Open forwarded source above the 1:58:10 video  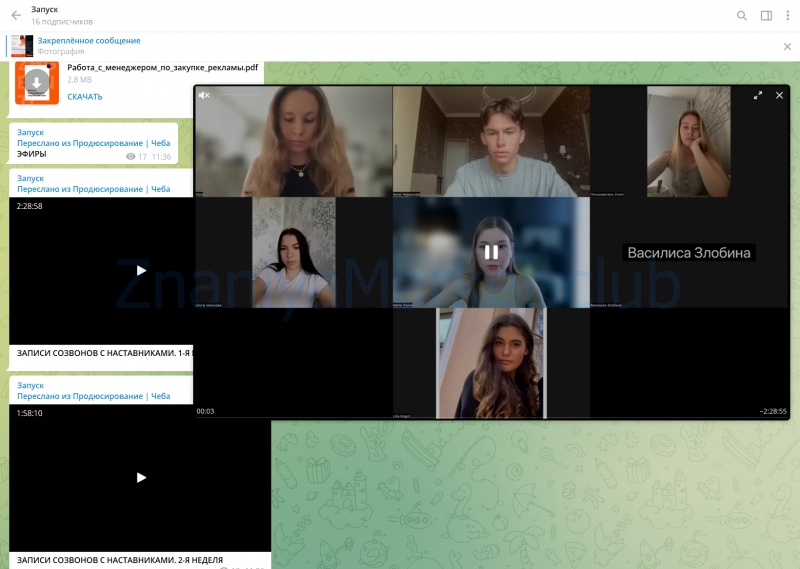tap(93, 396)
